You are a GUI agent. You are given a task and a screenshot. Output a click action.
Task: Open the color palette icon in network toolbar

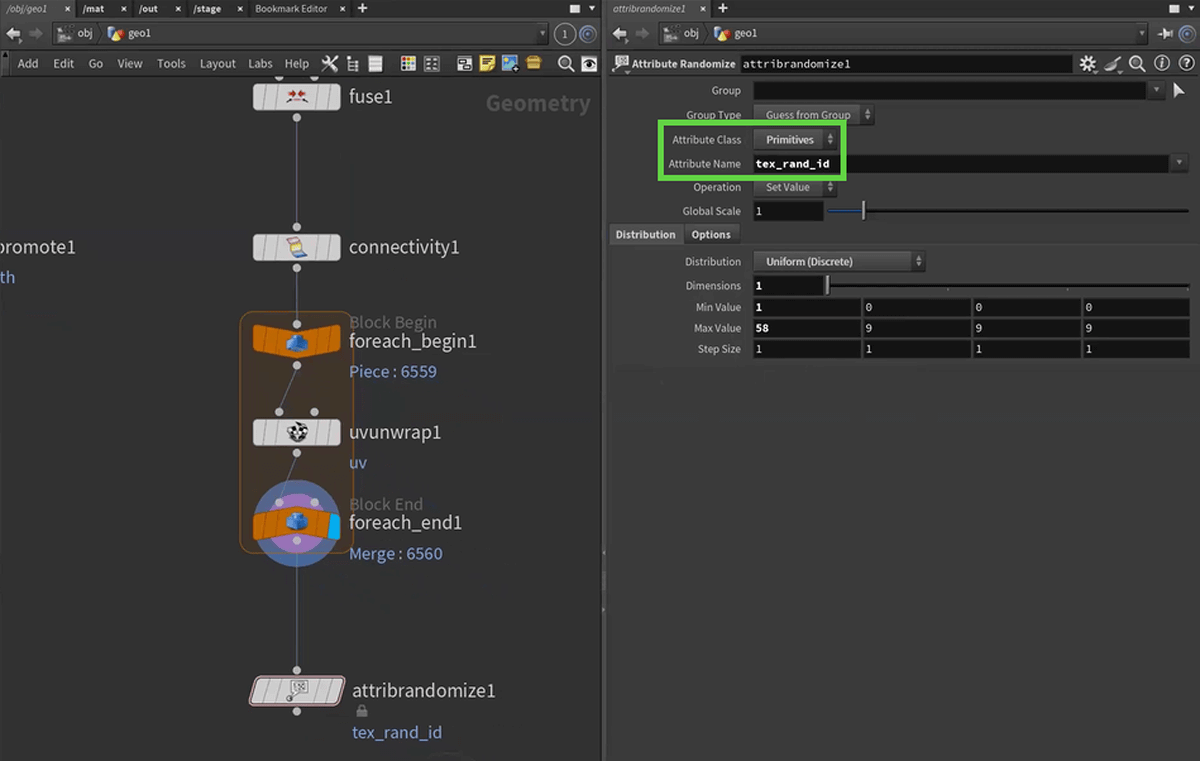click(x=408, y=63)
